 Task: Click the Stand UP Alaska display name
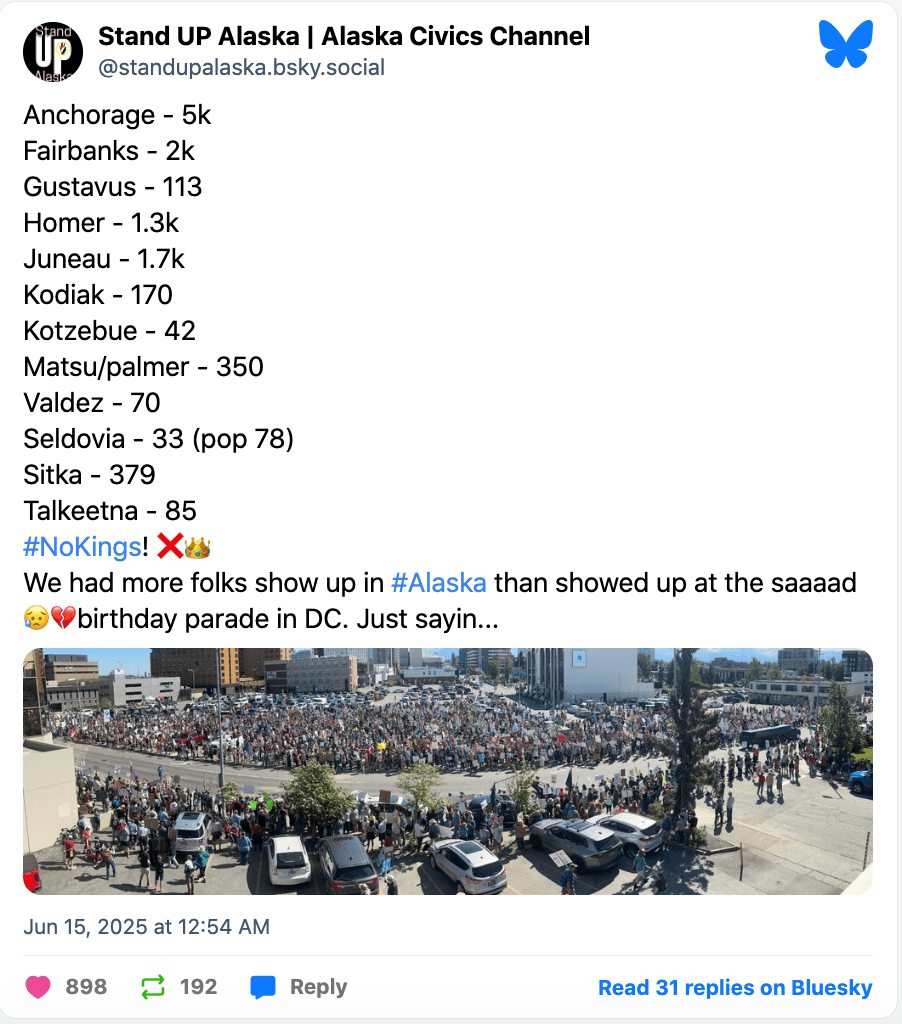344,37
